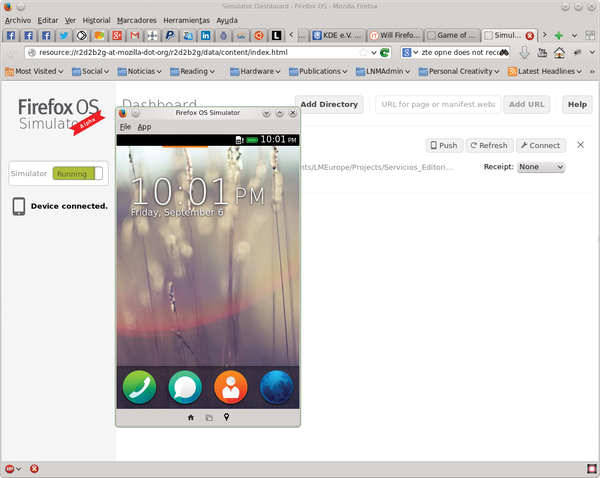Click the Help button
Screen dimensions: 600x478
pyautogui.click(x=577, y=104)
